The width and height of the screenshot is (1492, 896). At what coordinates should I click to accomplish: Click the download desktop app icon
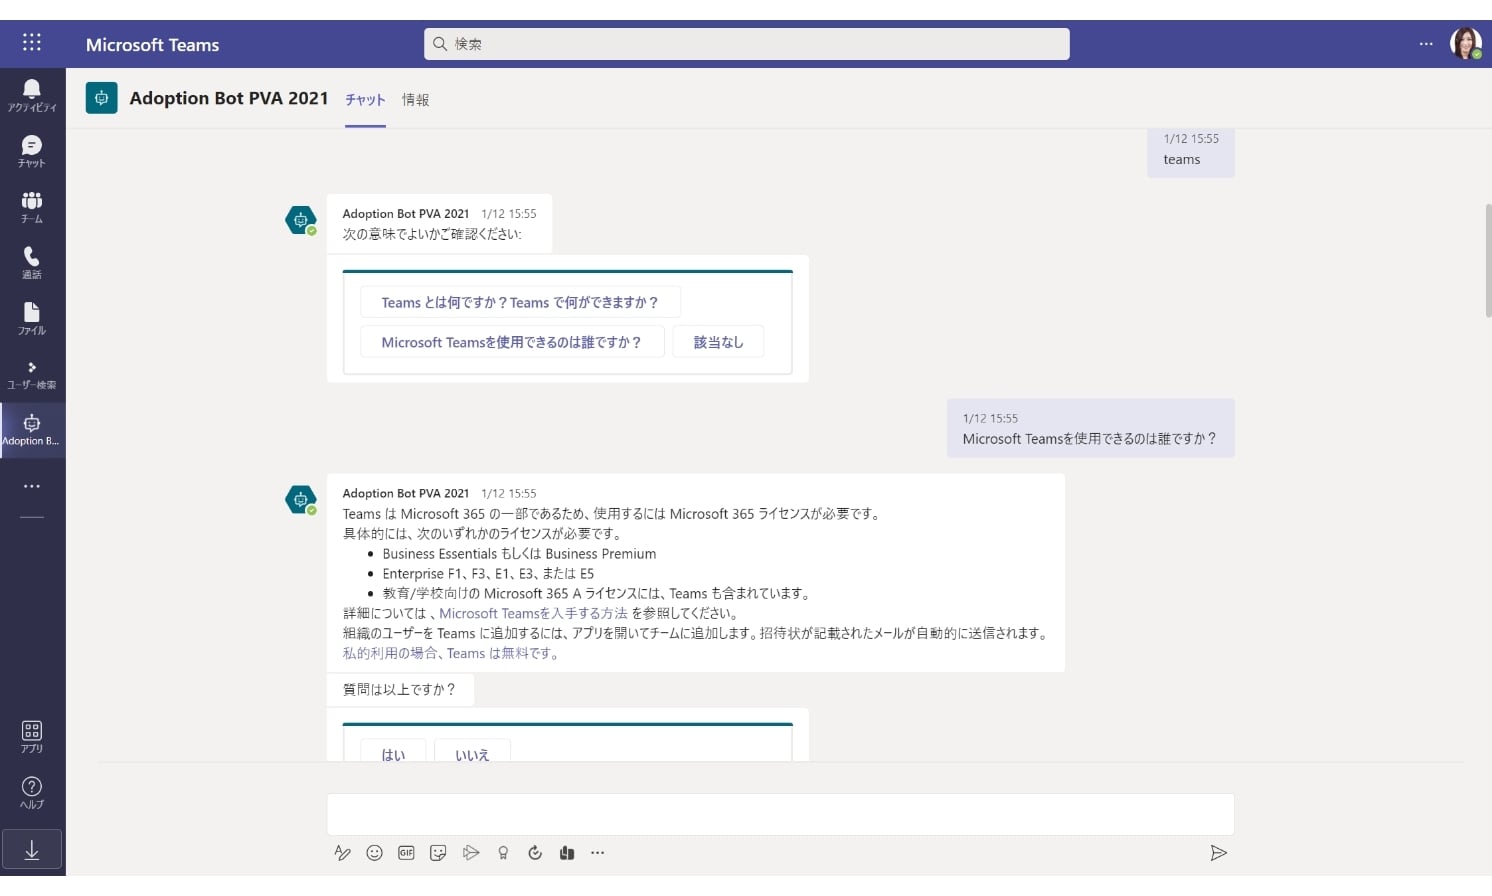[x=32, y=850]
